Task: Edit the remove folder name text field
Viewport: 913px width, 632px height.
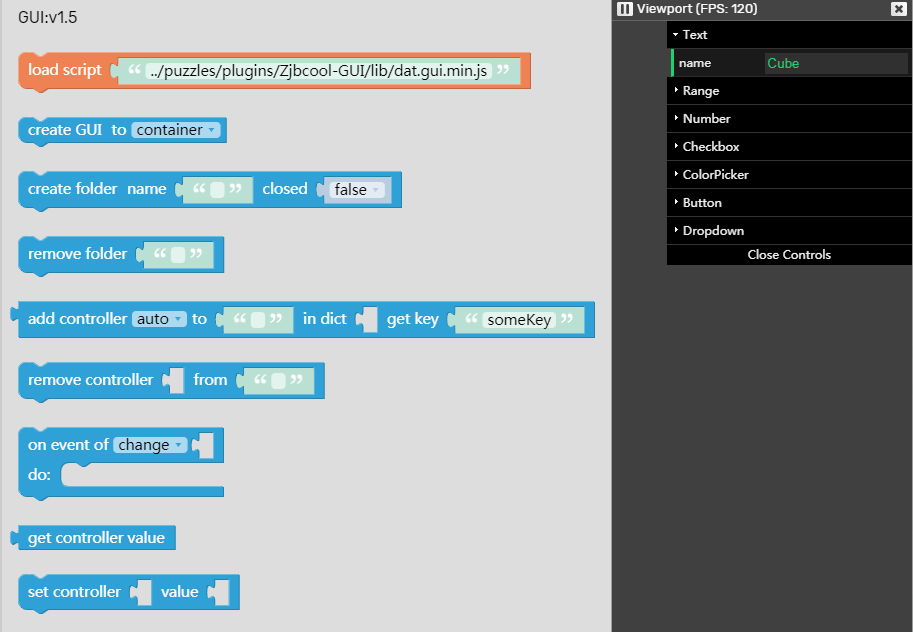Action: [178, 255]
